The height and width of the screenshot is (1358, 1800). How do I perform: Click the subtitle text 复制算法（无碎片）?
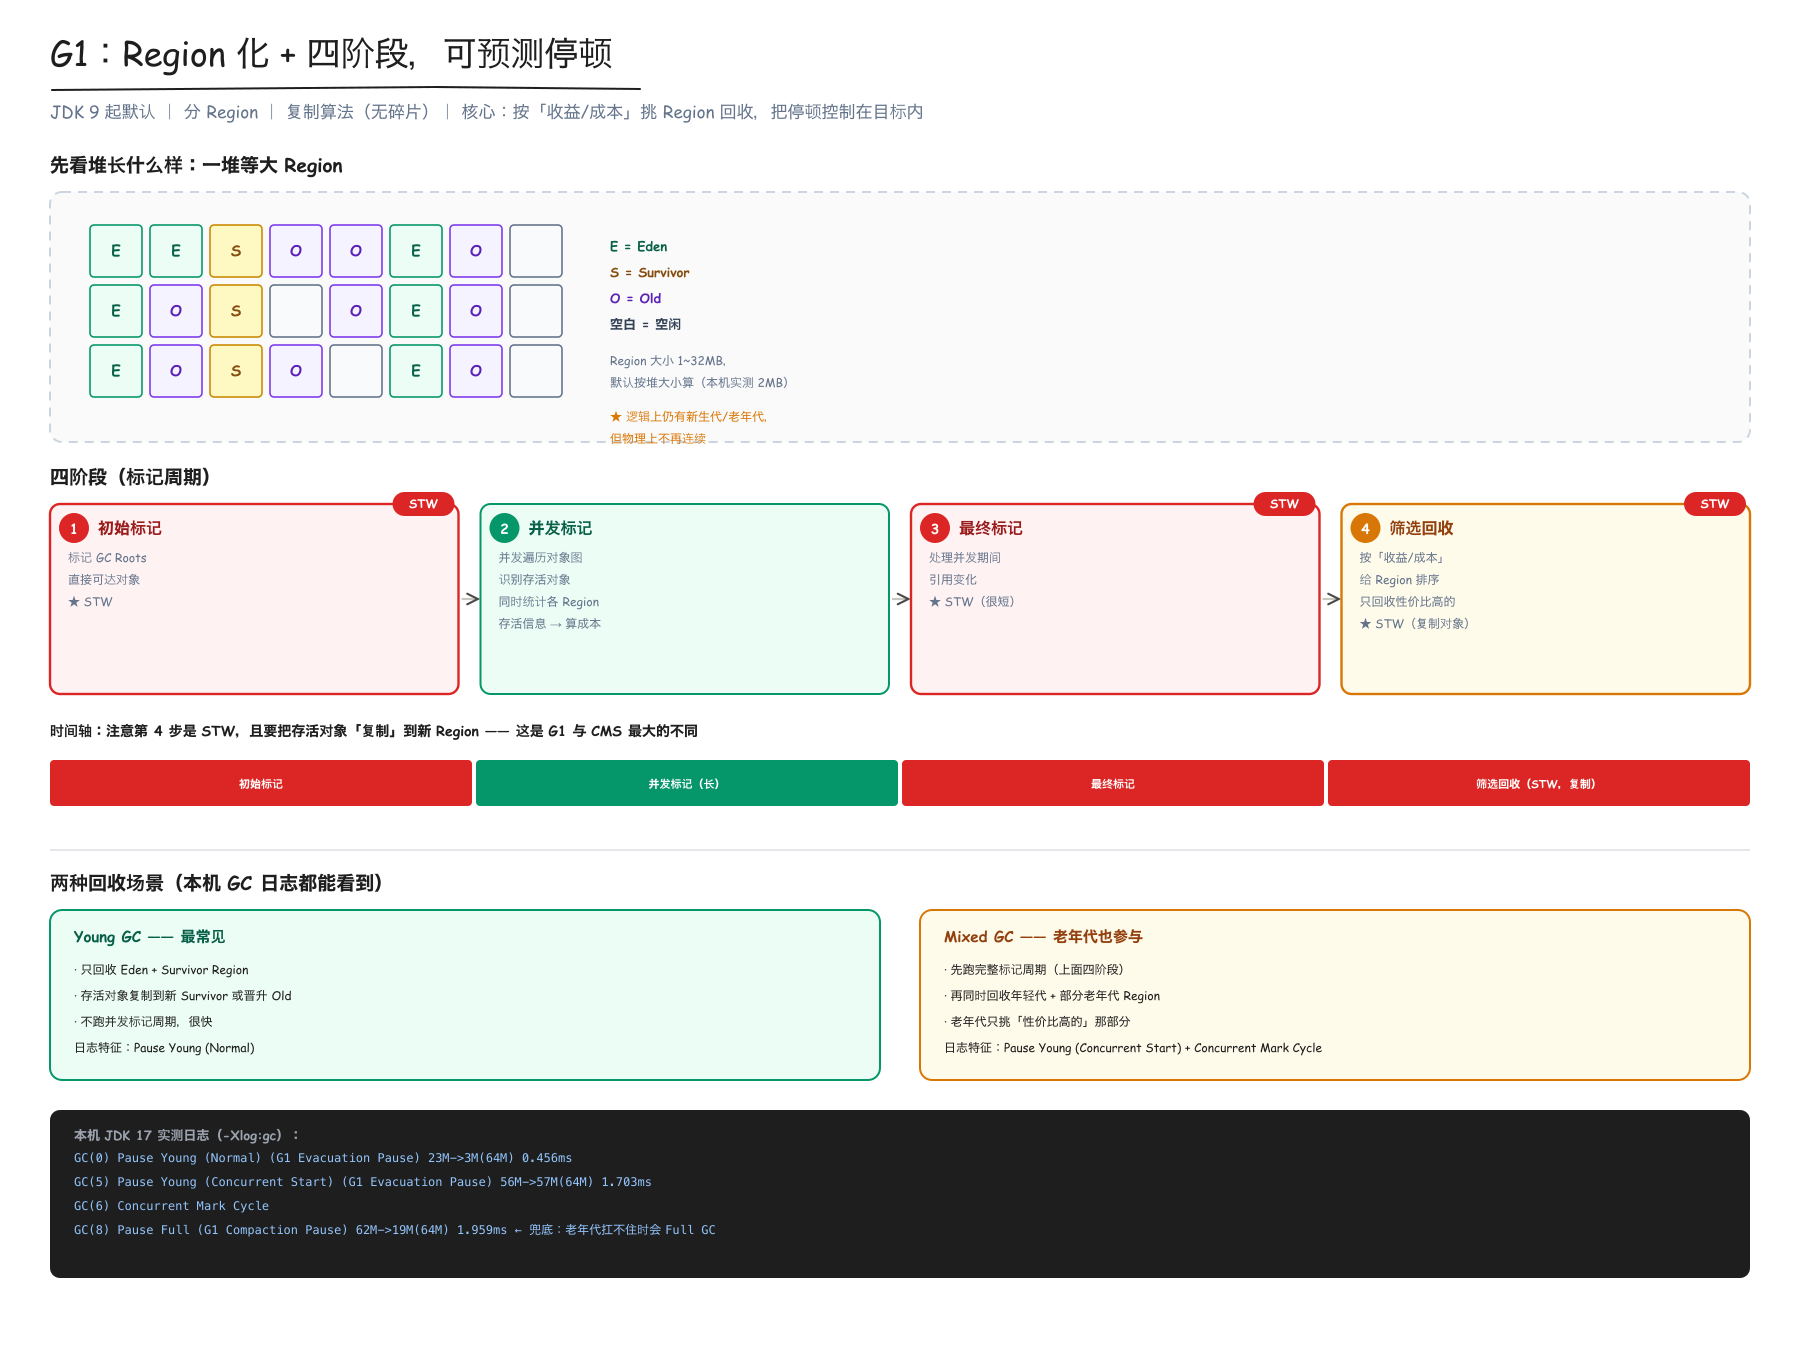click(x=358, y=112)
